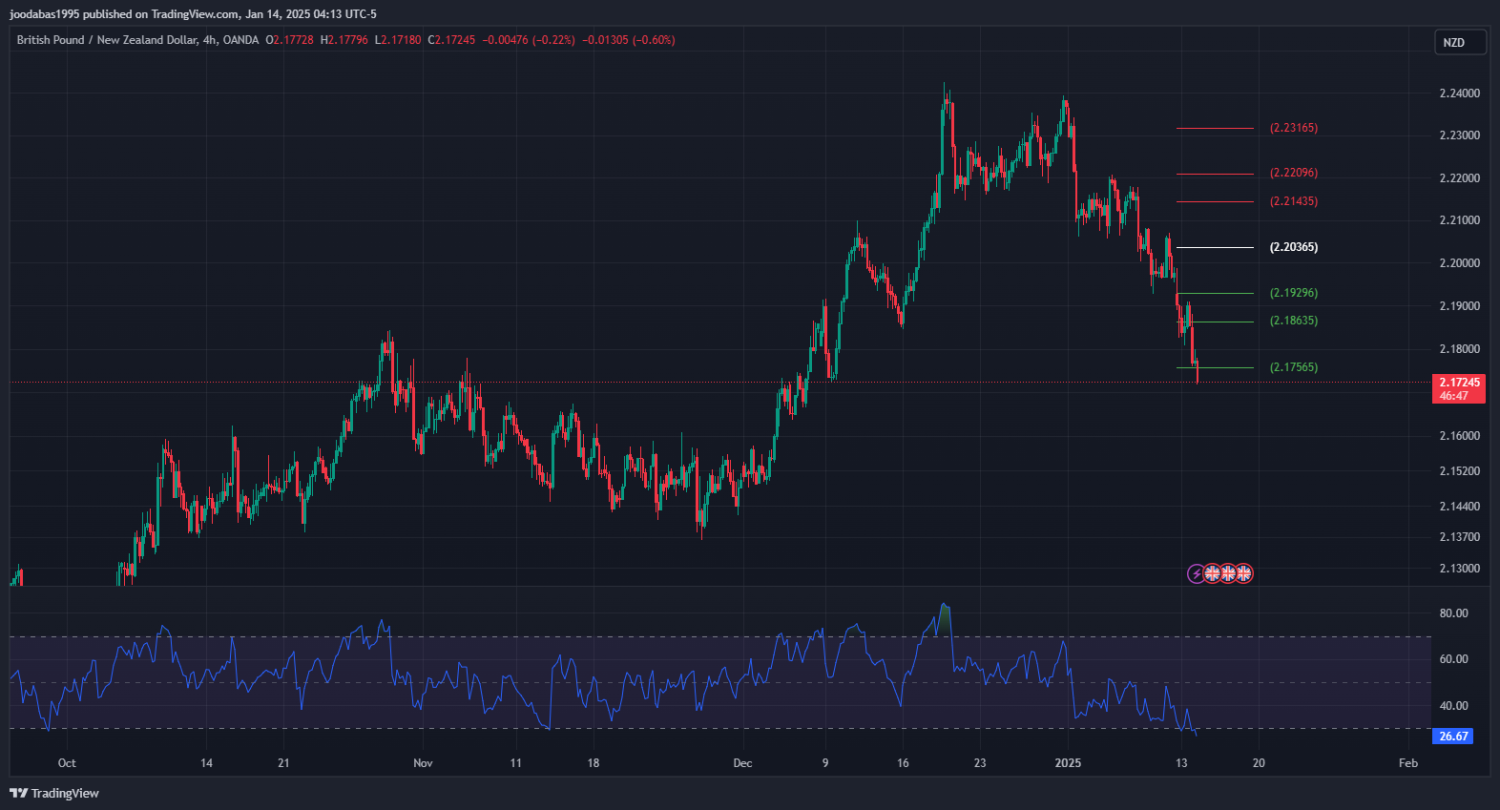1500x810 pixels.
Task: Click the red current price label 2.17245
Action: click(1461, 382)
